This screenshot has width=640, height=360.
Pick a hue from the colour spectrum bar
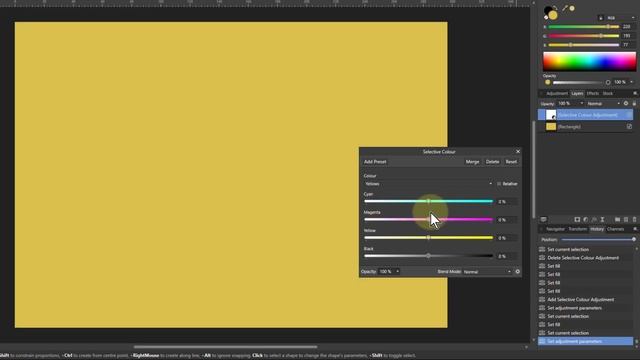[x=589, y=62]
